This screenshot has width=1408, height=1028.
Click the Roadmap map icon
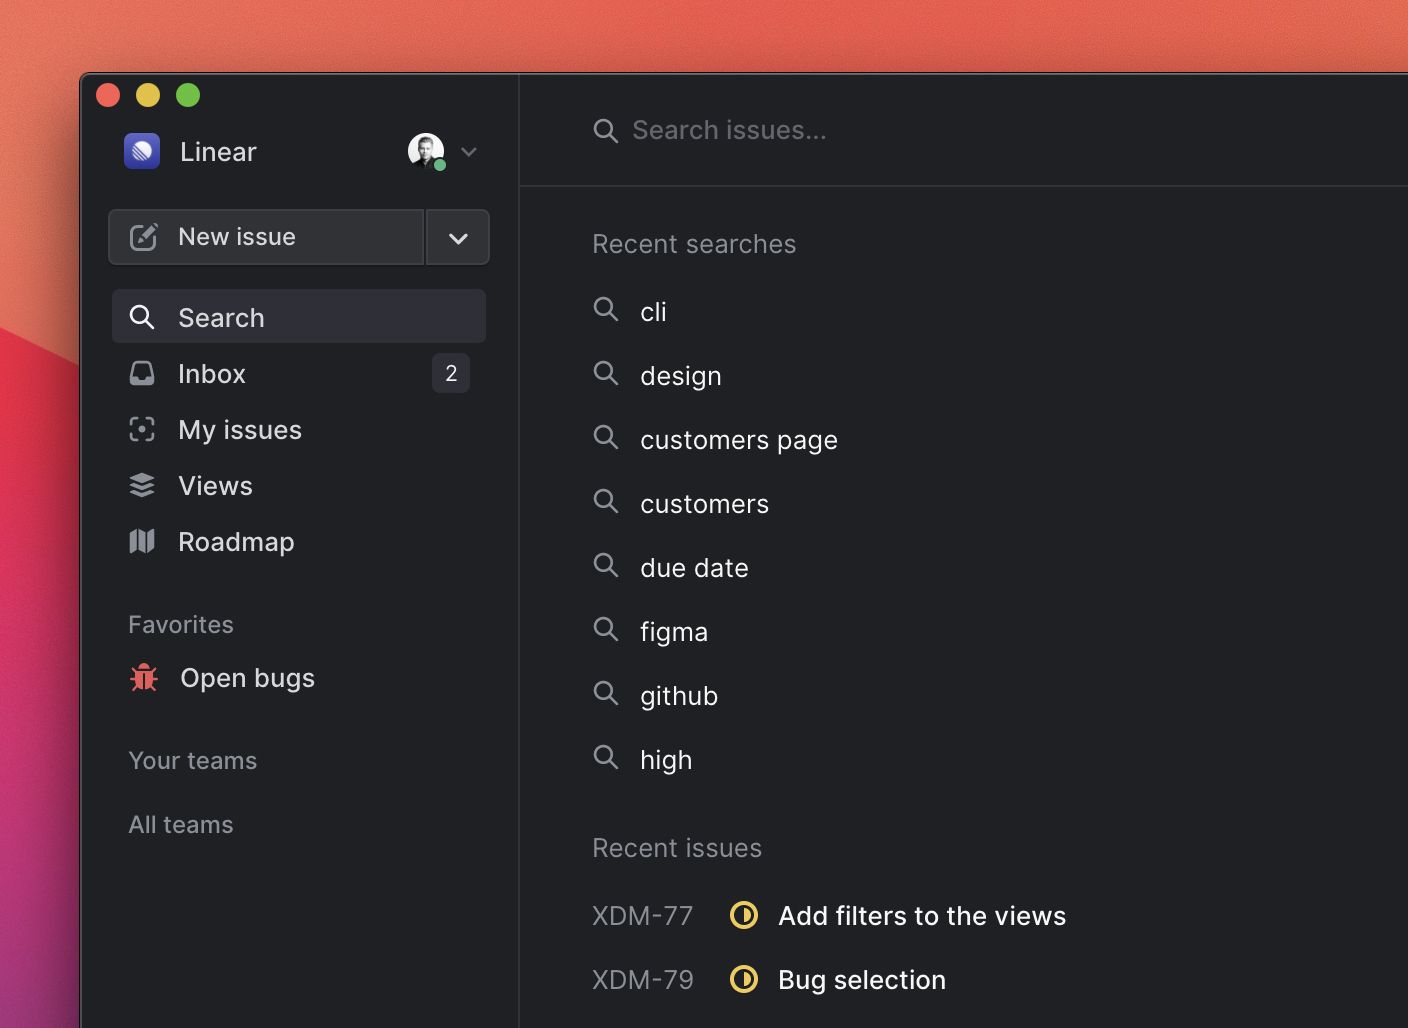click(142, 542)
